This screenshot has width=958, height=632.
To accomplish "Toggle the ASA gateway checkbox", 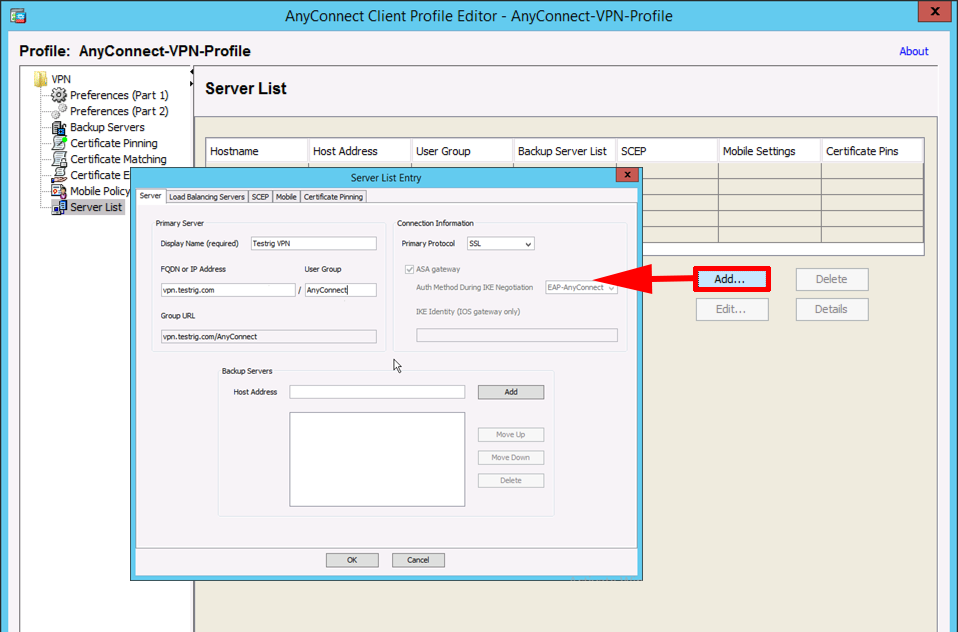I will [x=409, y=269].
